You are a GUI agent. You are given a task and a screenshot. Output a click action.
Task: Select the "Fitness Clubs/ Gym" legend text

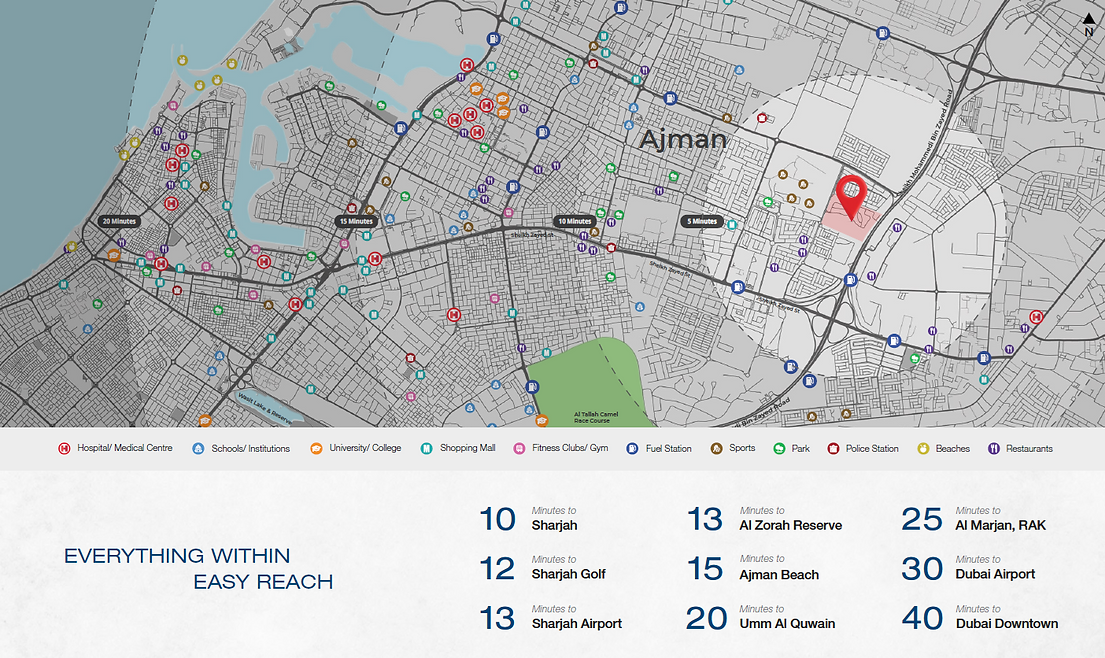(570, 448)
